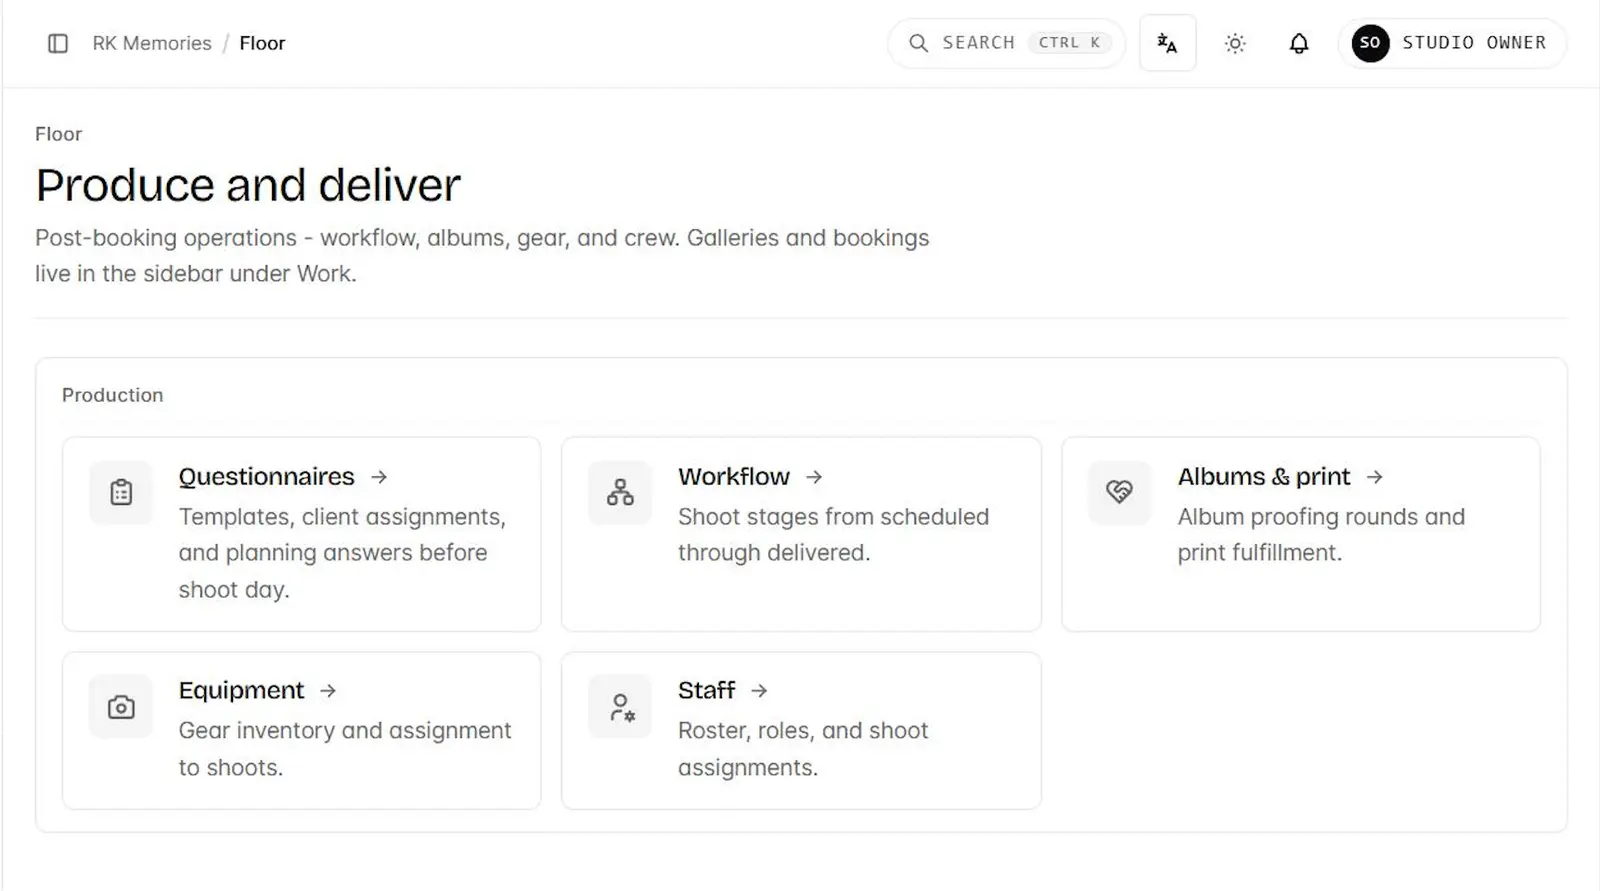1600x891 pixels.
Task: Click the arrow beside Albums & print
Action: 1375,477
